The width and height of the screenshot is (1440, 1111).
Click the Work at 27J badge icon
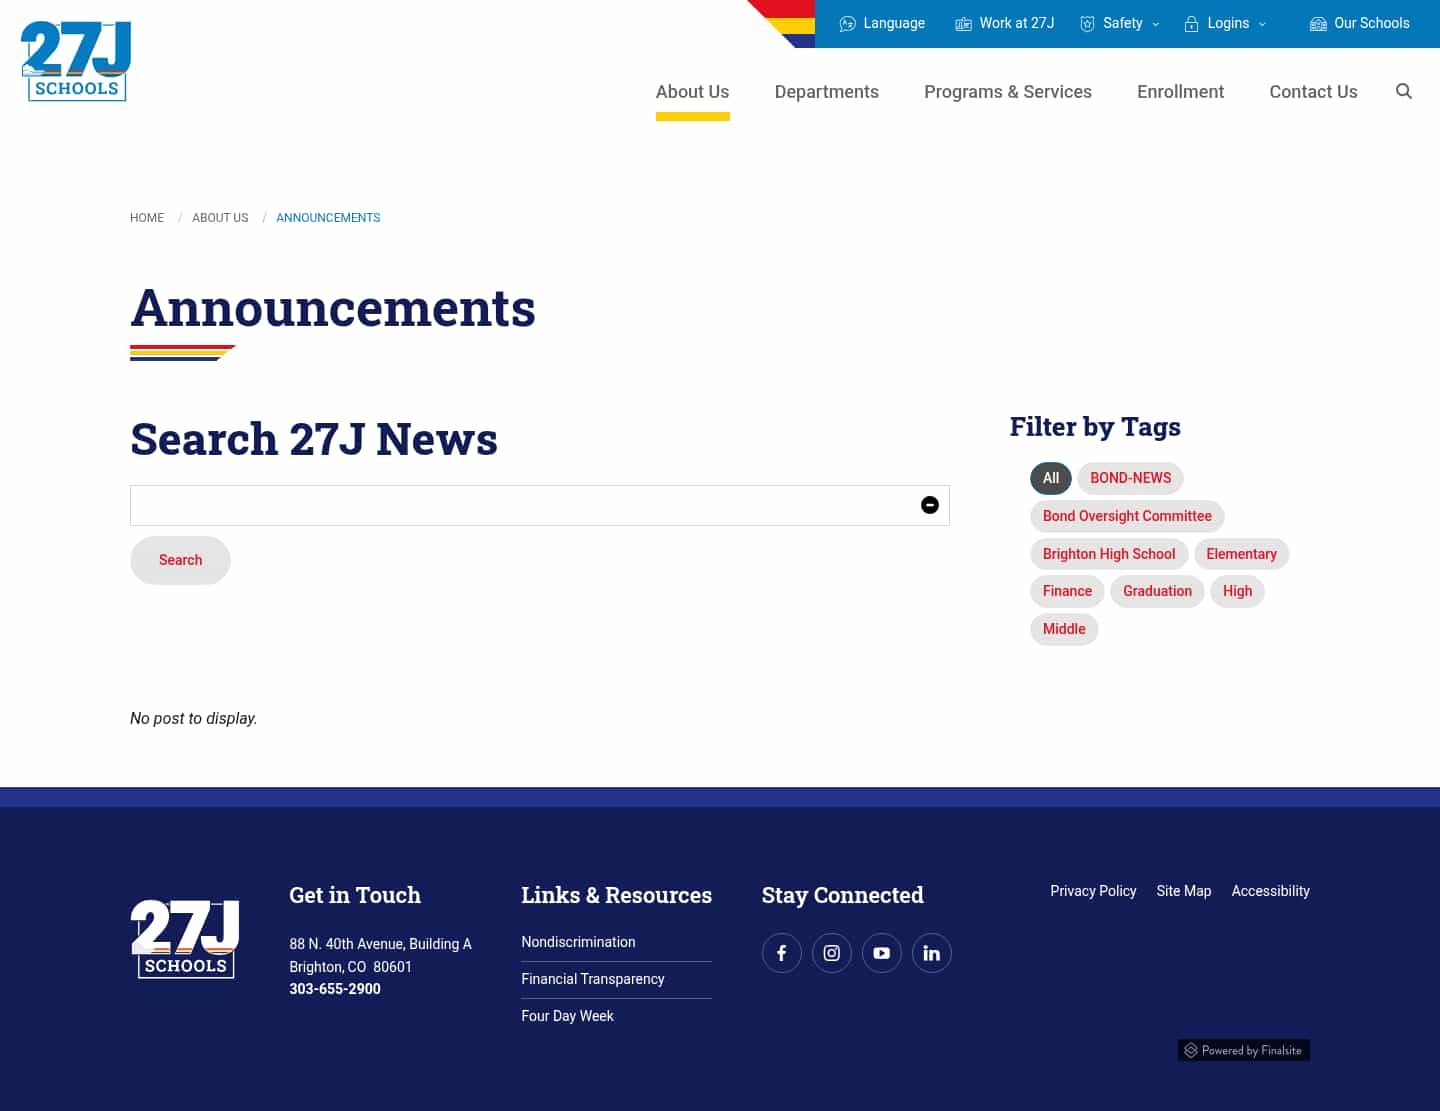click(x=963, y=24)
